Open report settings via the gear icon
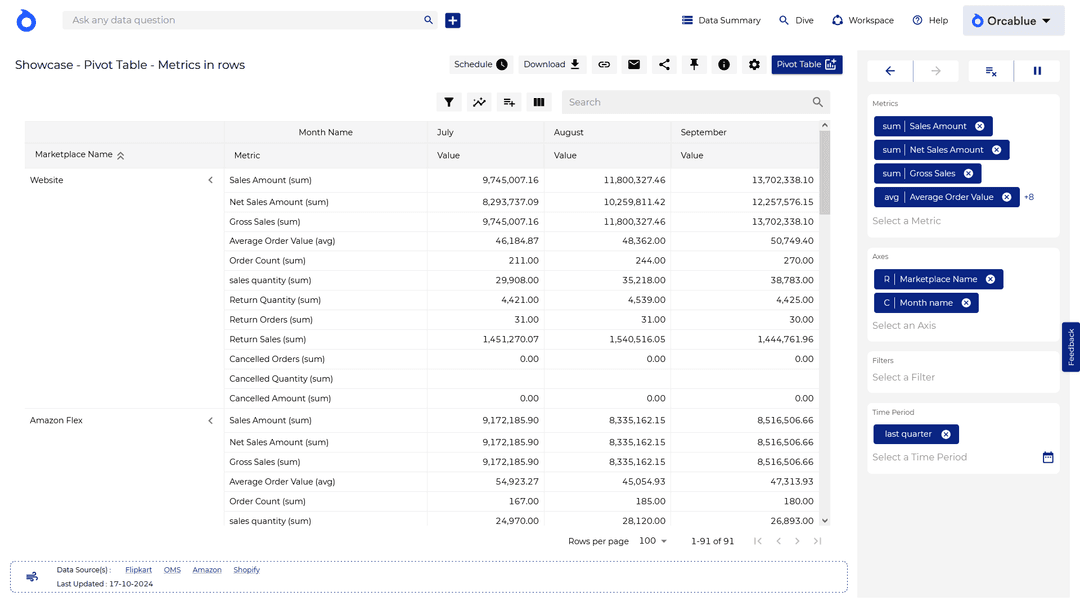The height and width of the screenshot is (608, 1080). pyautogui.click(x=752, y=63)
